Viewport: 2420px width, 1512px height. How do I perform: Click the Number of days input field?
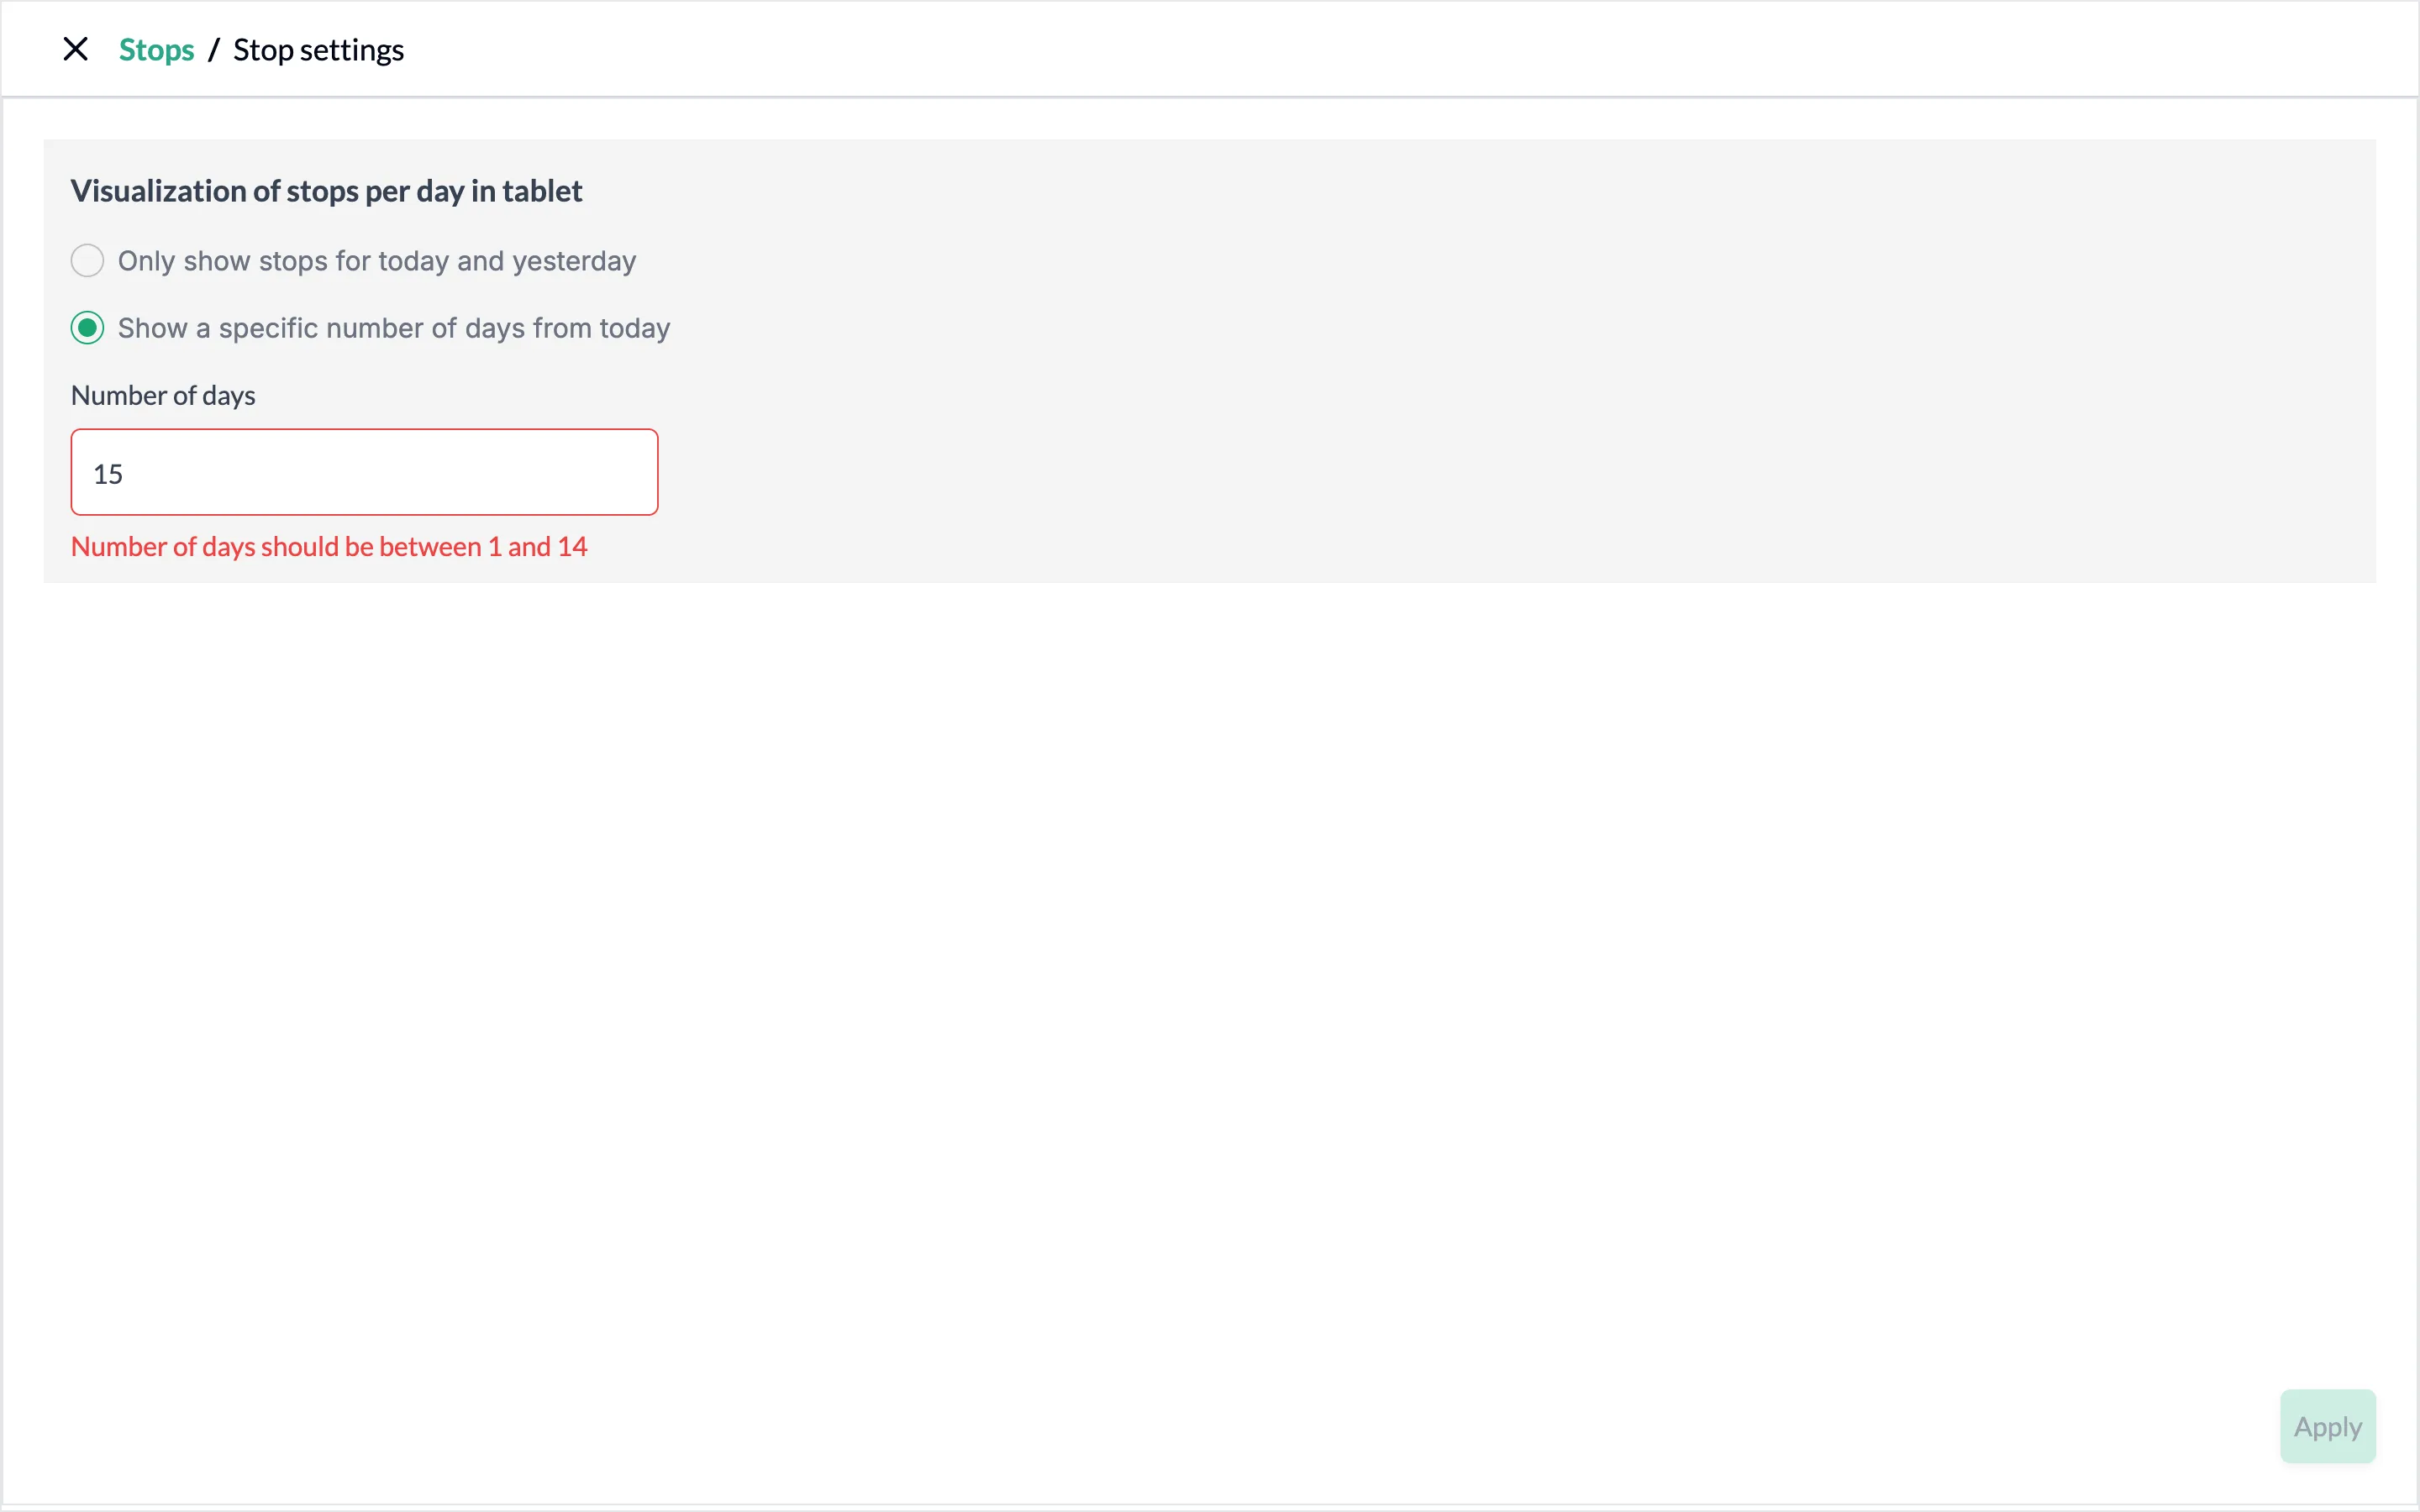[x=364, y=473]
